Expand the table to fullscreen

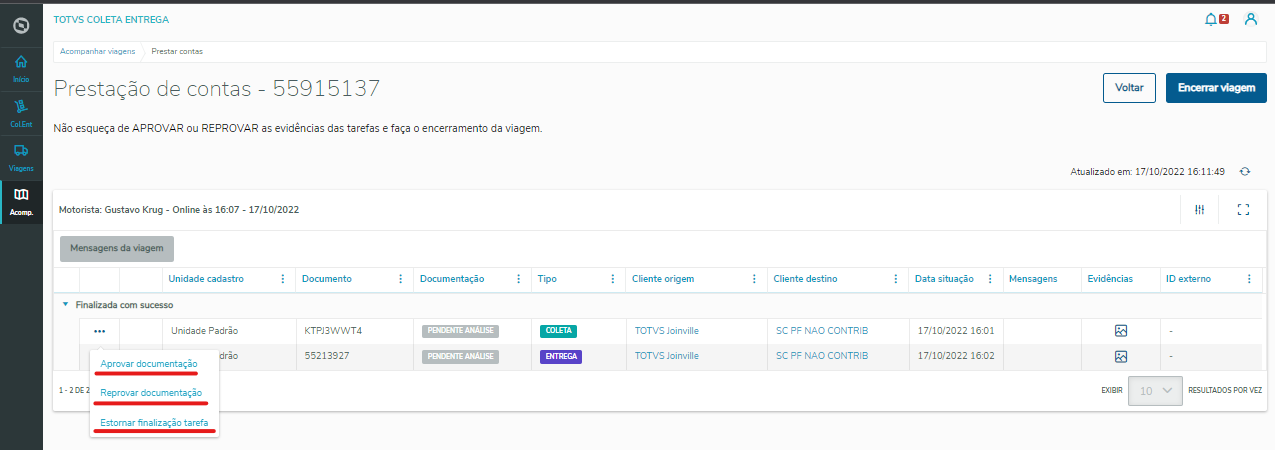tap(1244, 210)
